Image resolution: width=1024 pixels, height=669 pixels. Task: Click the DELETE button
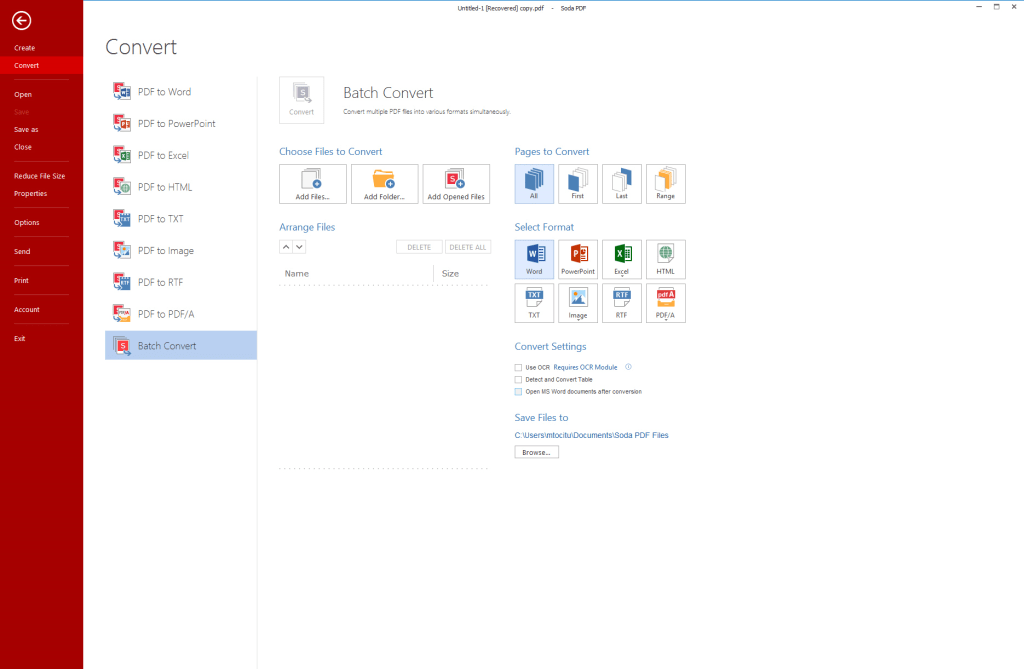419,248
